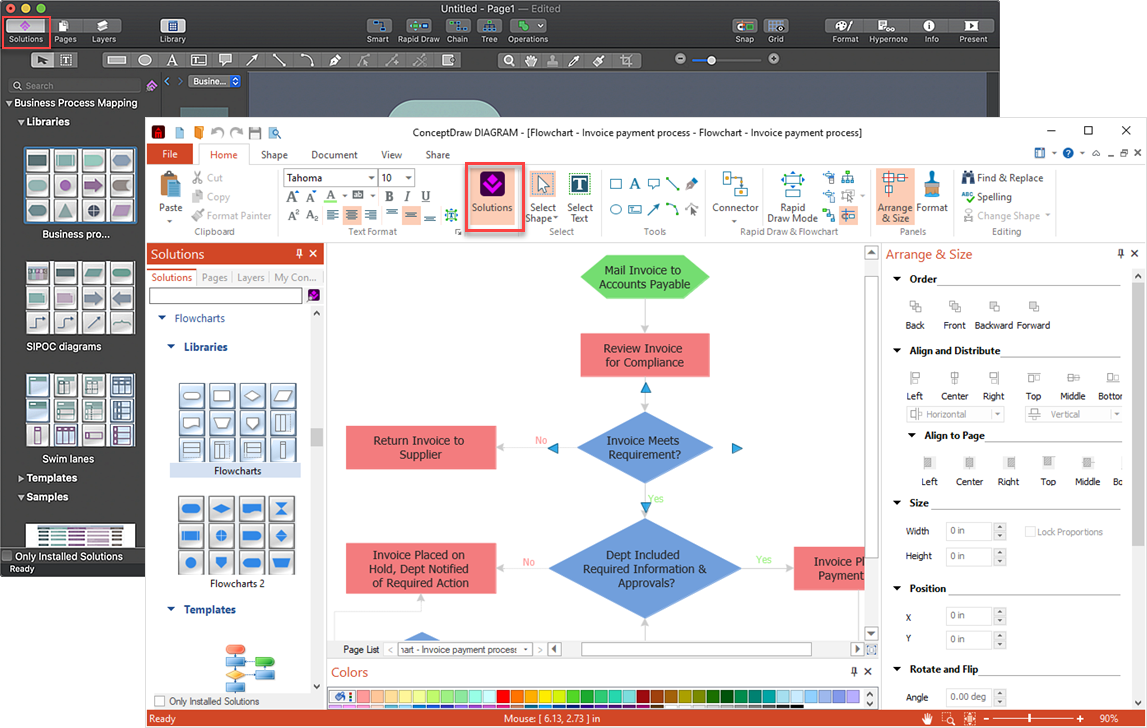The width and height of the screenshot is (1147, 728).
Task: Click Connector tool in ribbon
Action: [x=735, y=196]
